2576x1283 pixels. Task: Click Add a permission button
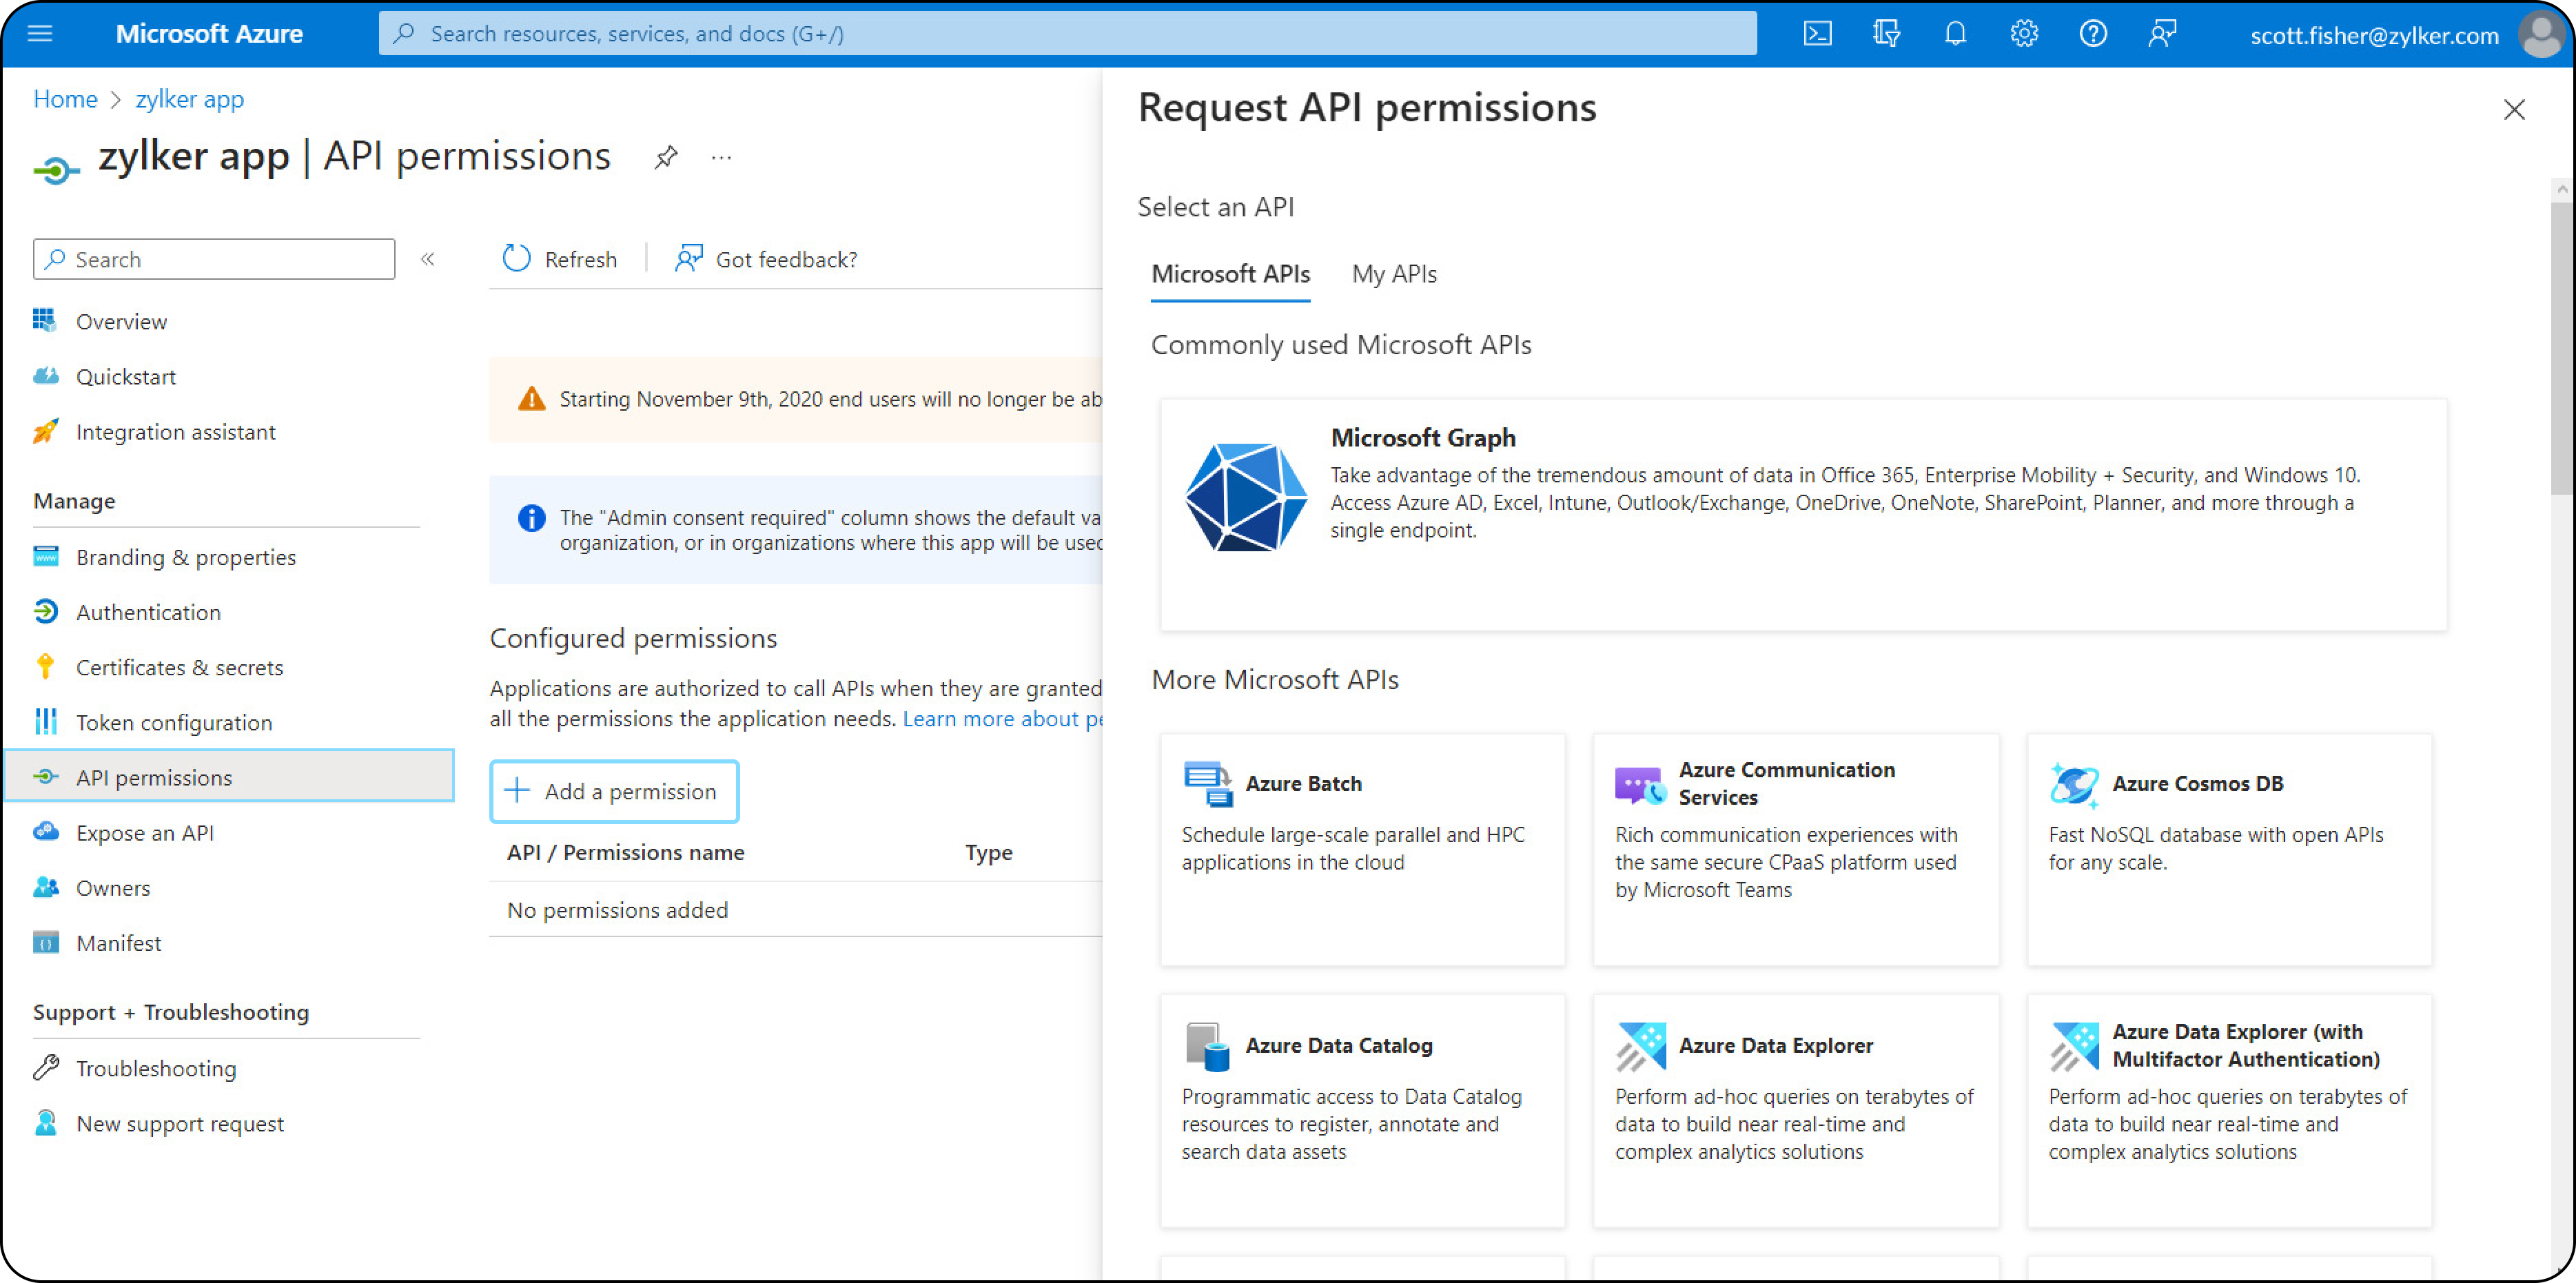pyautogui.click(x=614, y=791)
